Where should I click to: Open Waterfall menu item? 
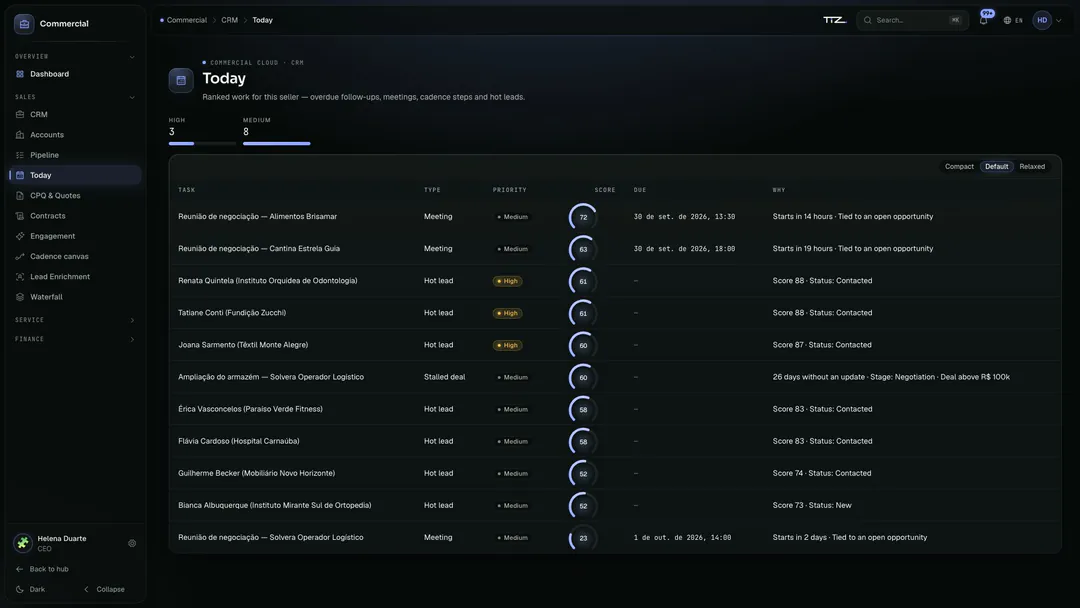pyautogui.click(x=74, y=297)
